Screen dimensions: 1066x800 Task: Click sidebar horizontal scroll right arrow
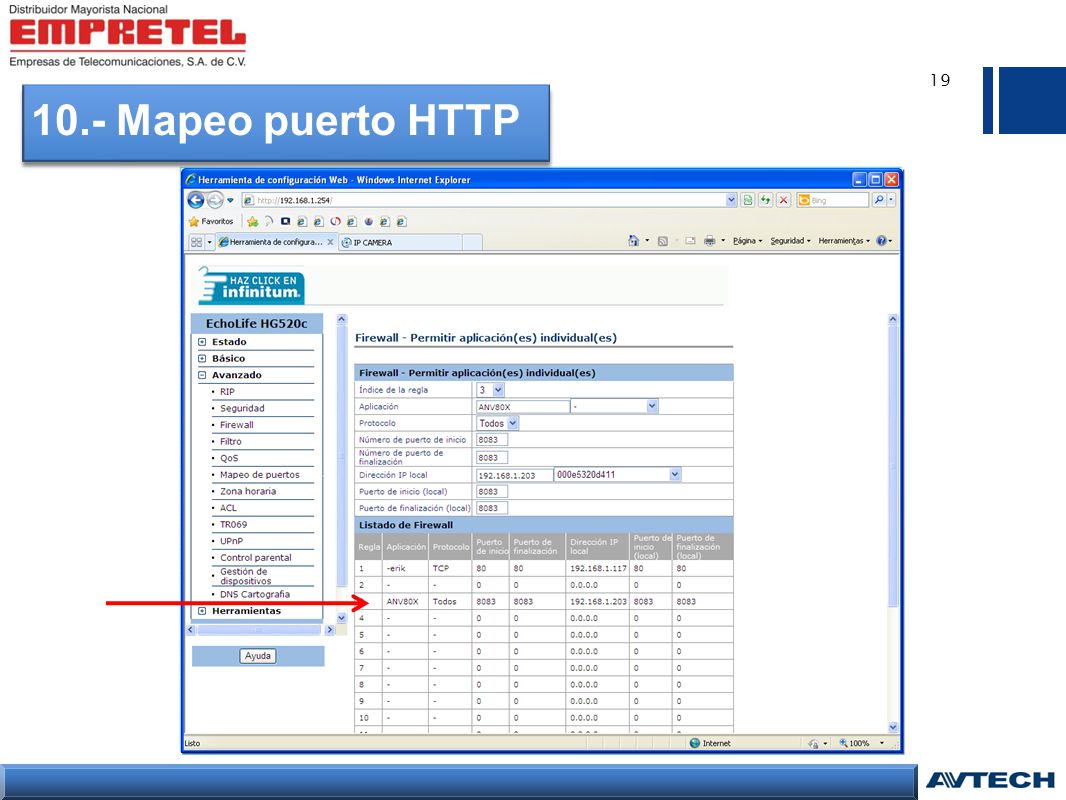[x=330, y=630]
